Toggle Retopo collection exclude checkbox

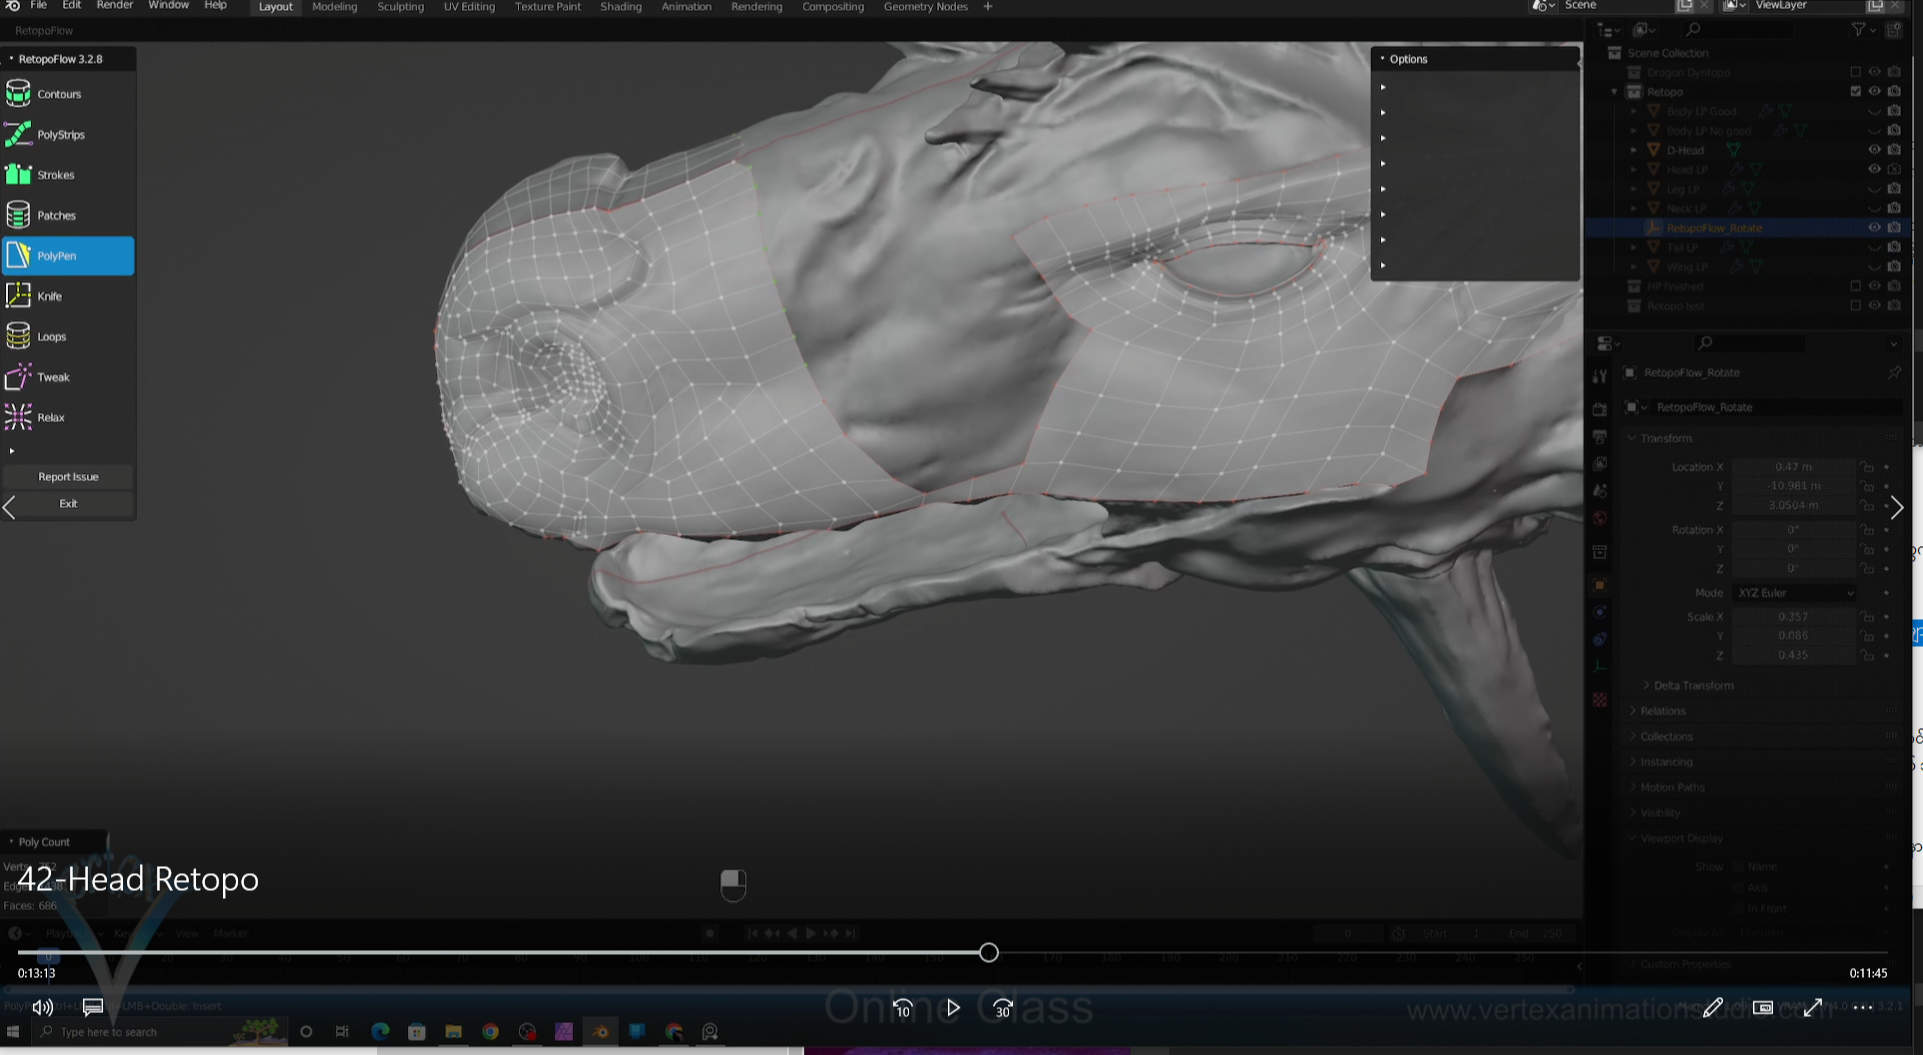[x=1855, y=91]
